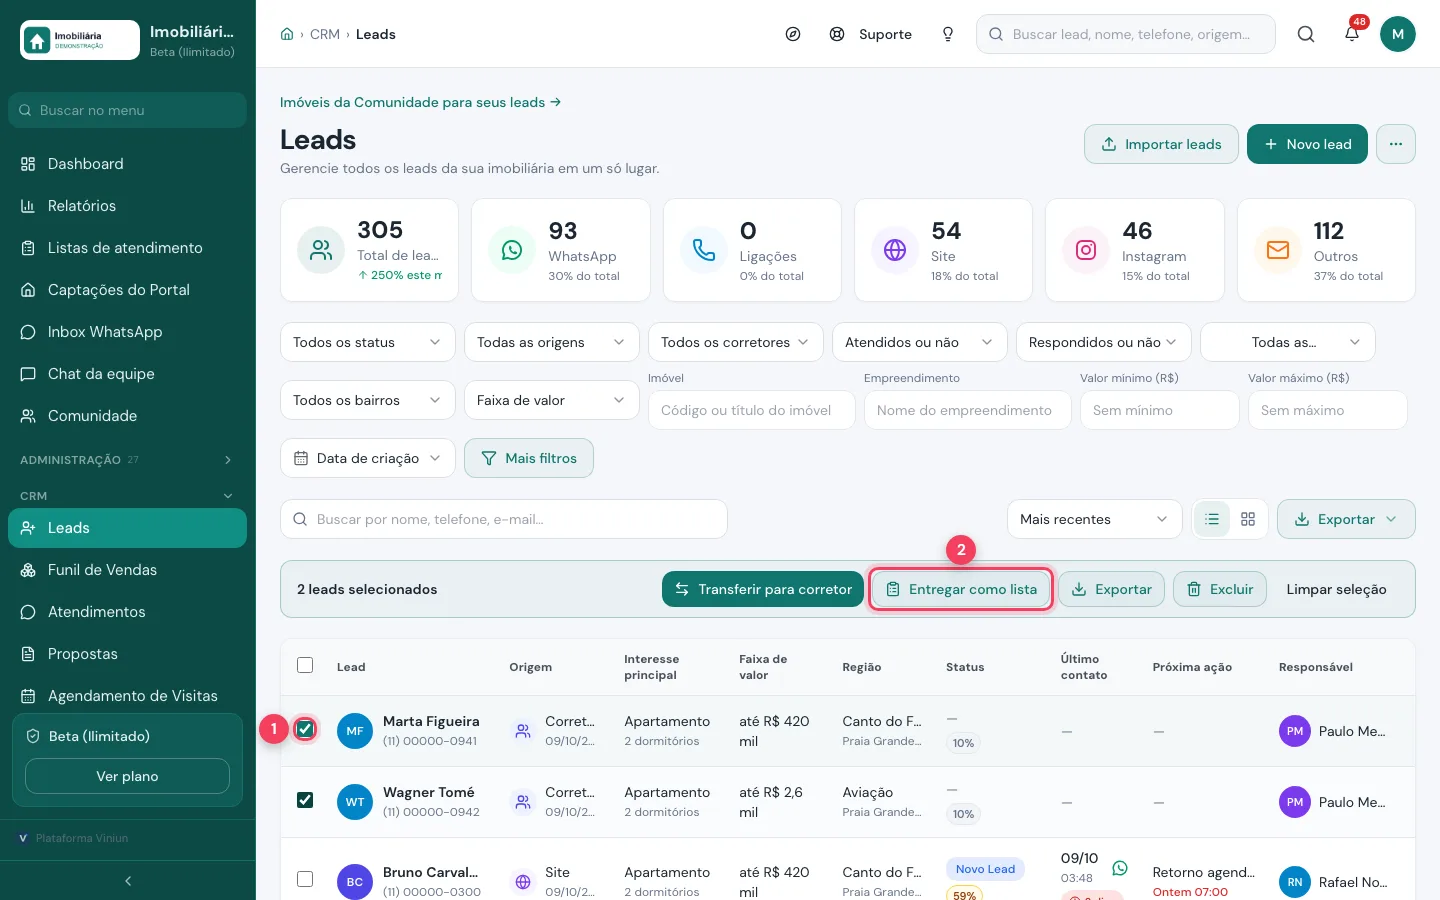
Task: Click the Outros envelope stat icon
Action: 1278,250
